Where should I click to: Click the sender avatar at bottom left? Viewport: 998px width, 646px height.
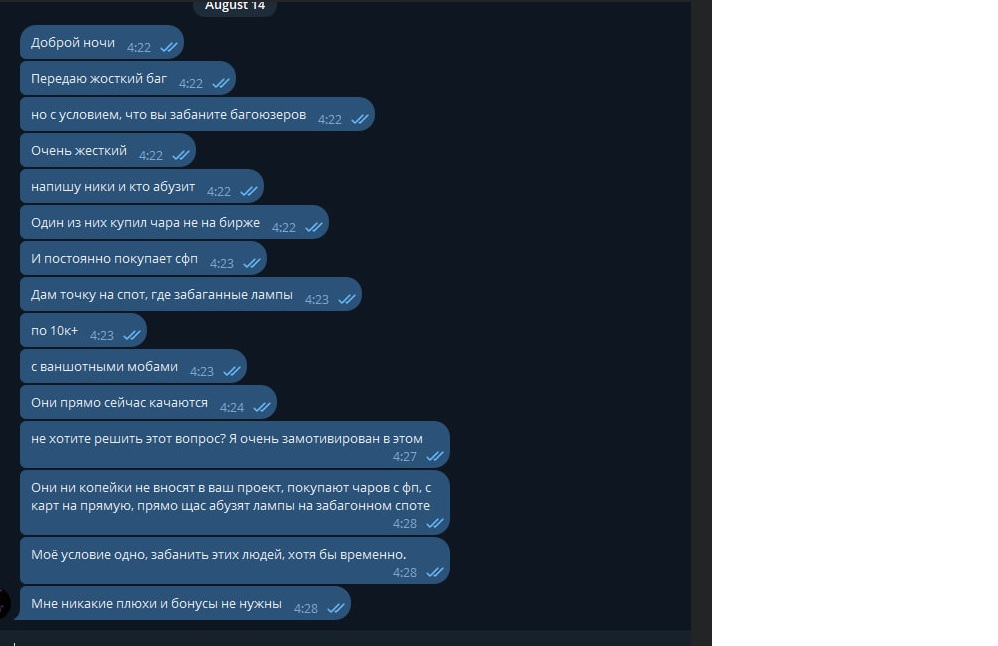point(3,603)
